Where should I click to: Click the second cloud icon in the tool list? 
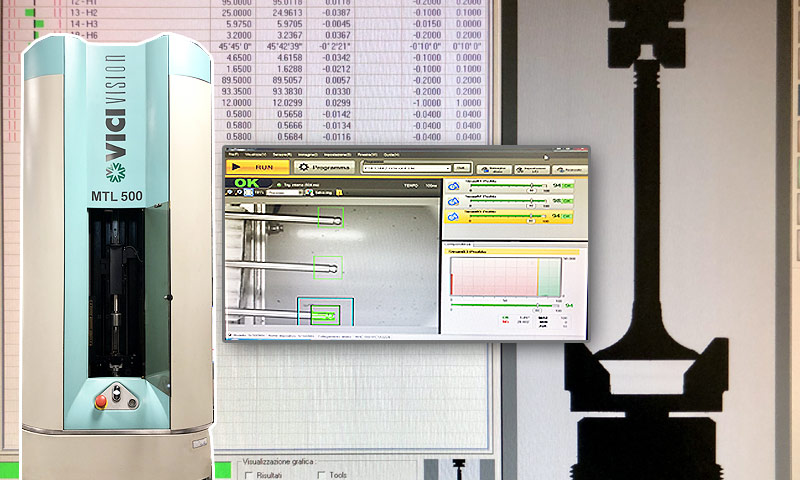pos(452,201)
